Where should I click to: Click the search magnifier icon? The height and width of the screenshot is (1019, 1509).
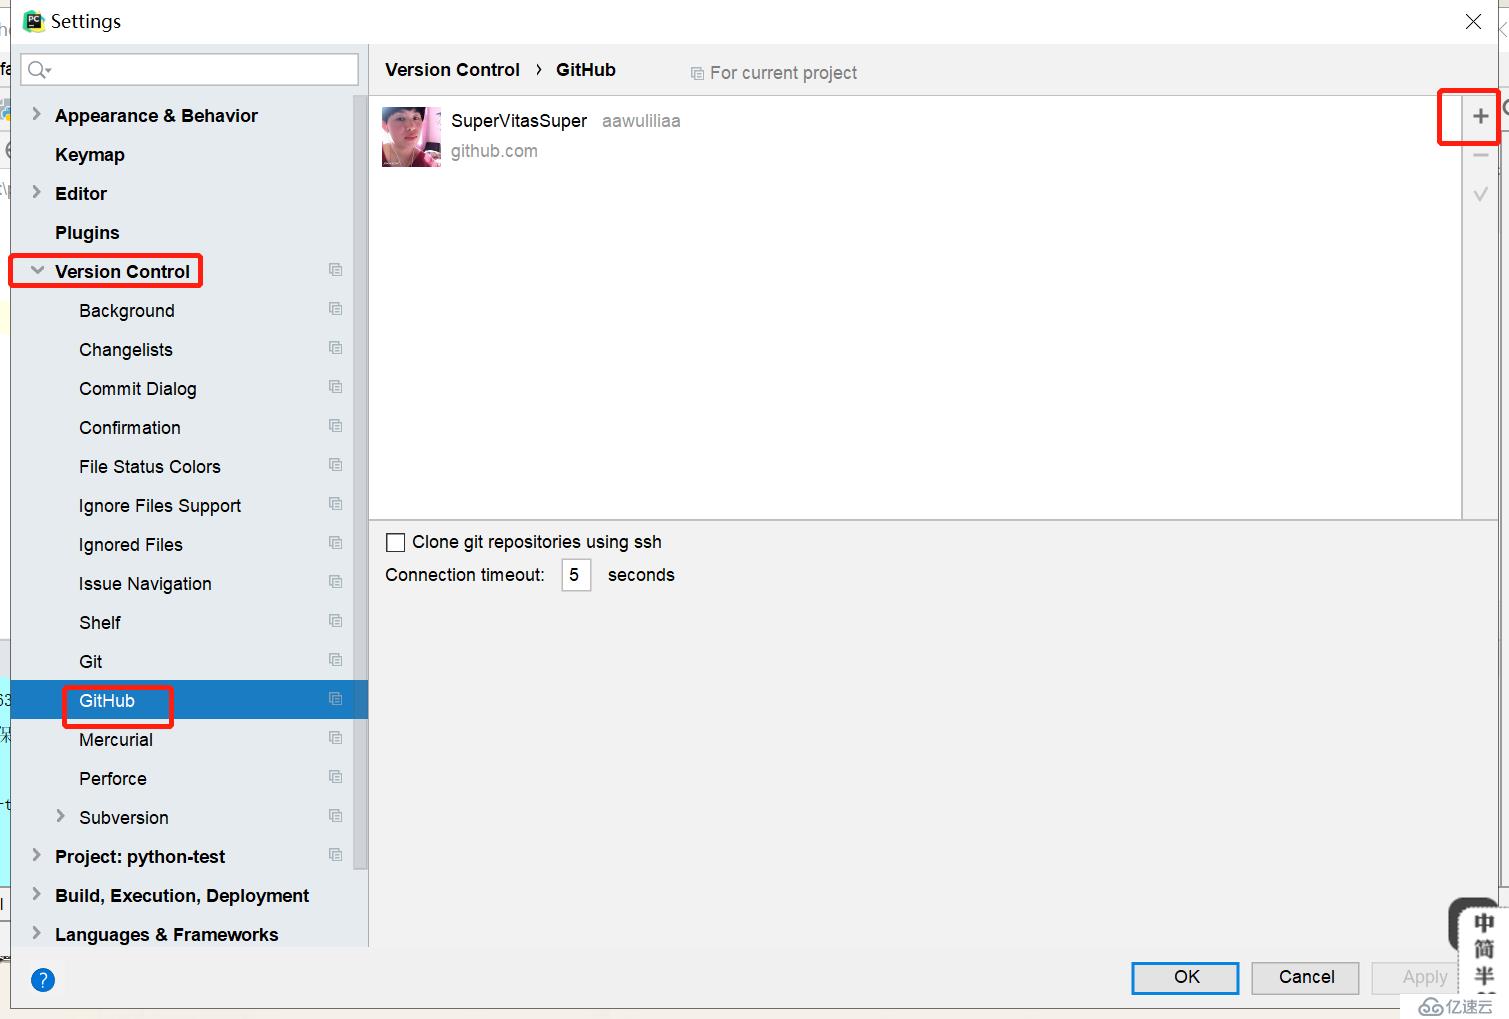tap(39, 69)
